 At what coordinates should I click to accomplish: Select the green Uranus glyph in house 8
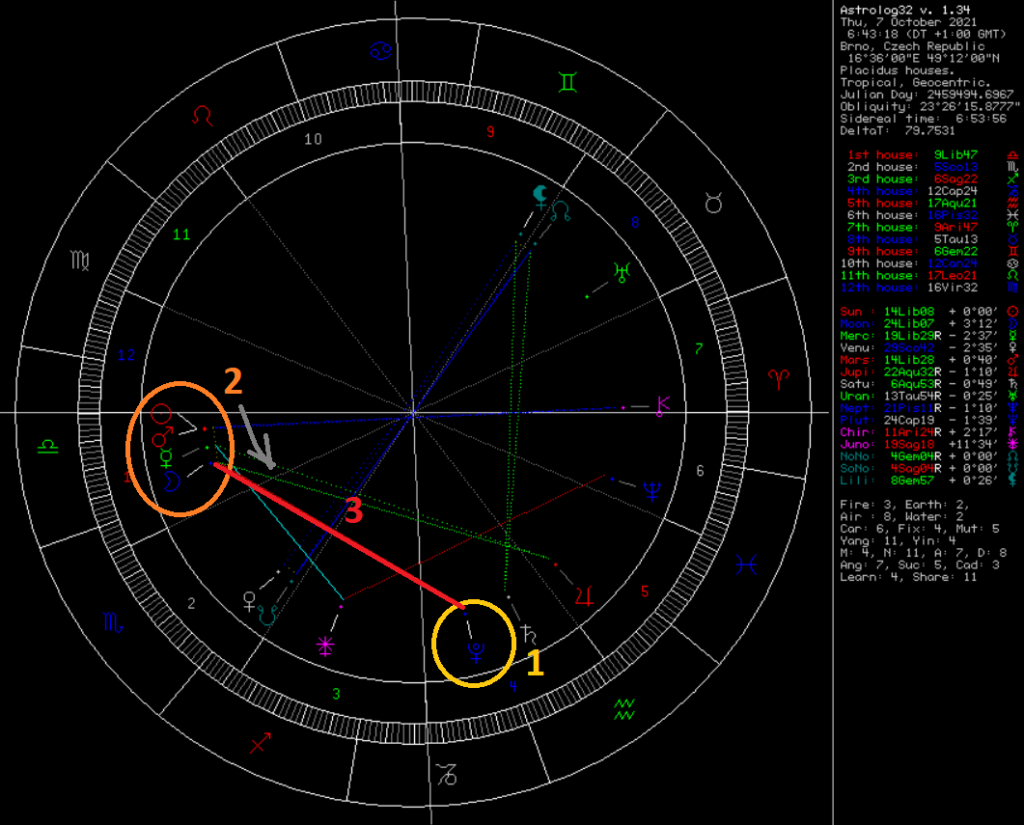coord(622,272)
